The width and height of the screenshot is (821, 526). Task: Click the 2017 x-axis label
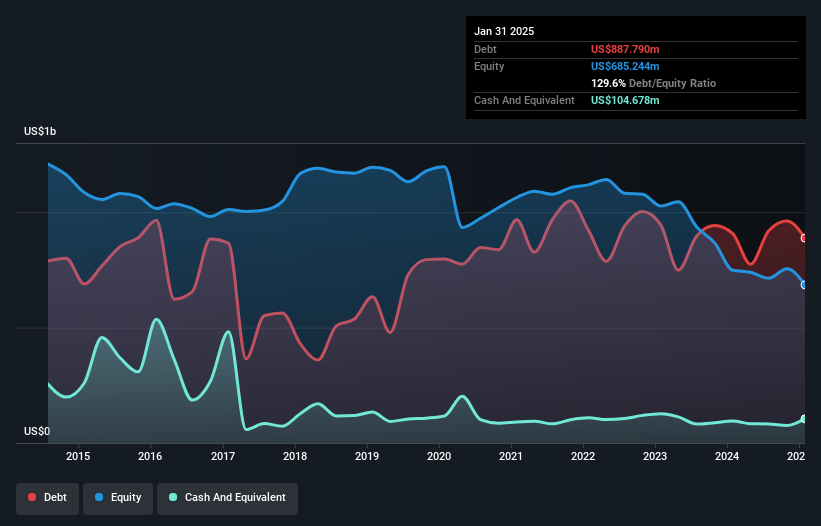tap(223, 456)
